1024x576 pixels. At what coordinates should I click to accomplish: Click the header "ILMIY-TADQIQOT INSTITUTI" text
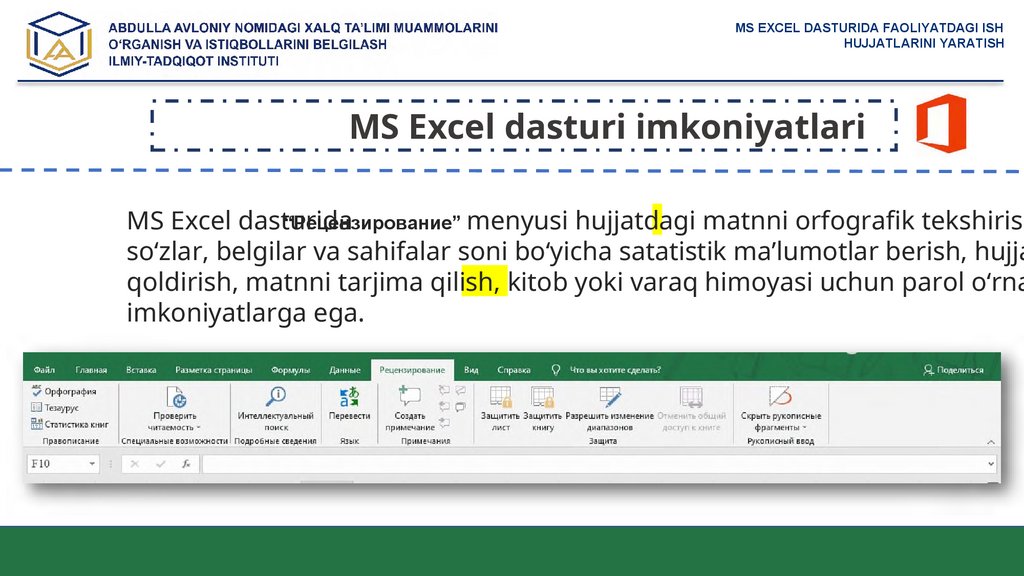193,61
